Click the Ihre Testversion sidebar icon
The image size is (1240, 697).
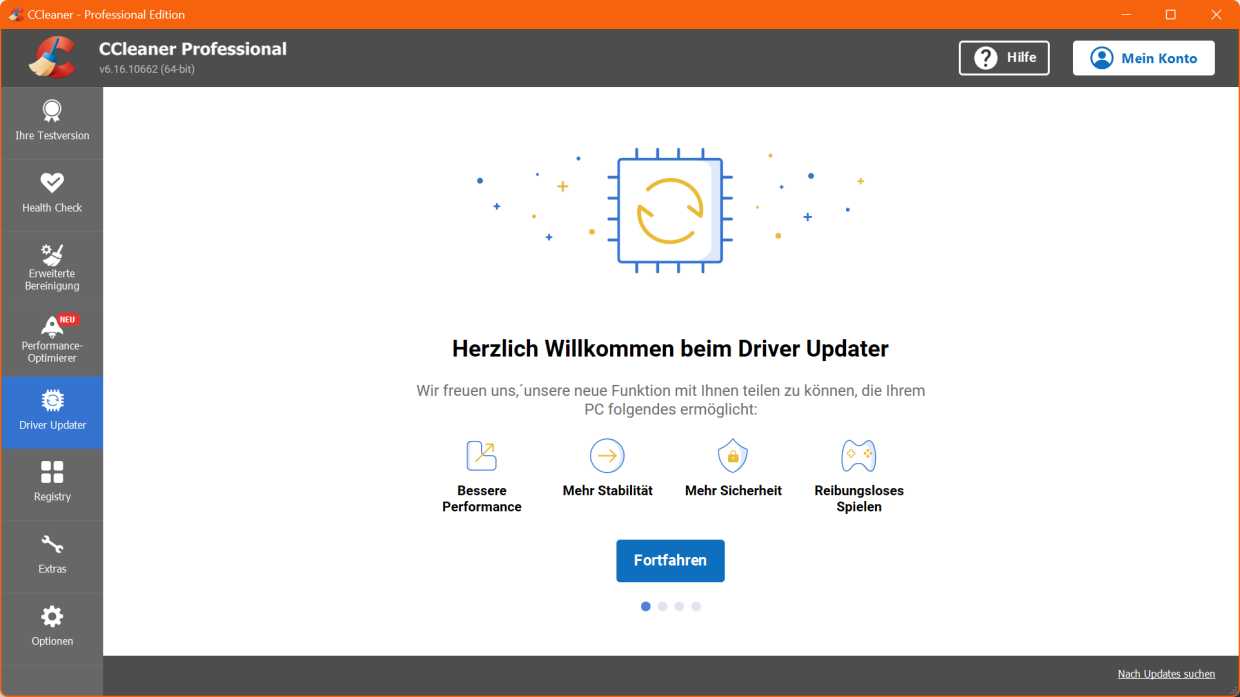(52, 120)
